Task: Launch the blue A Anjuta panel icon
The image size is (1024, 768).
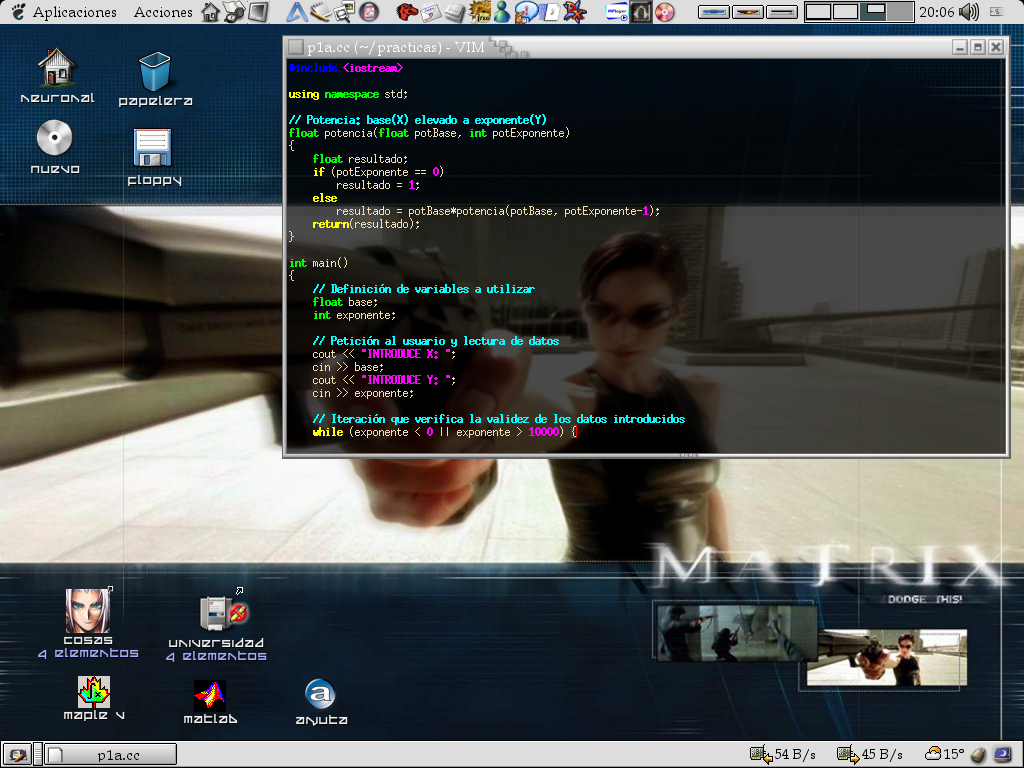Action: click(296, 12)
